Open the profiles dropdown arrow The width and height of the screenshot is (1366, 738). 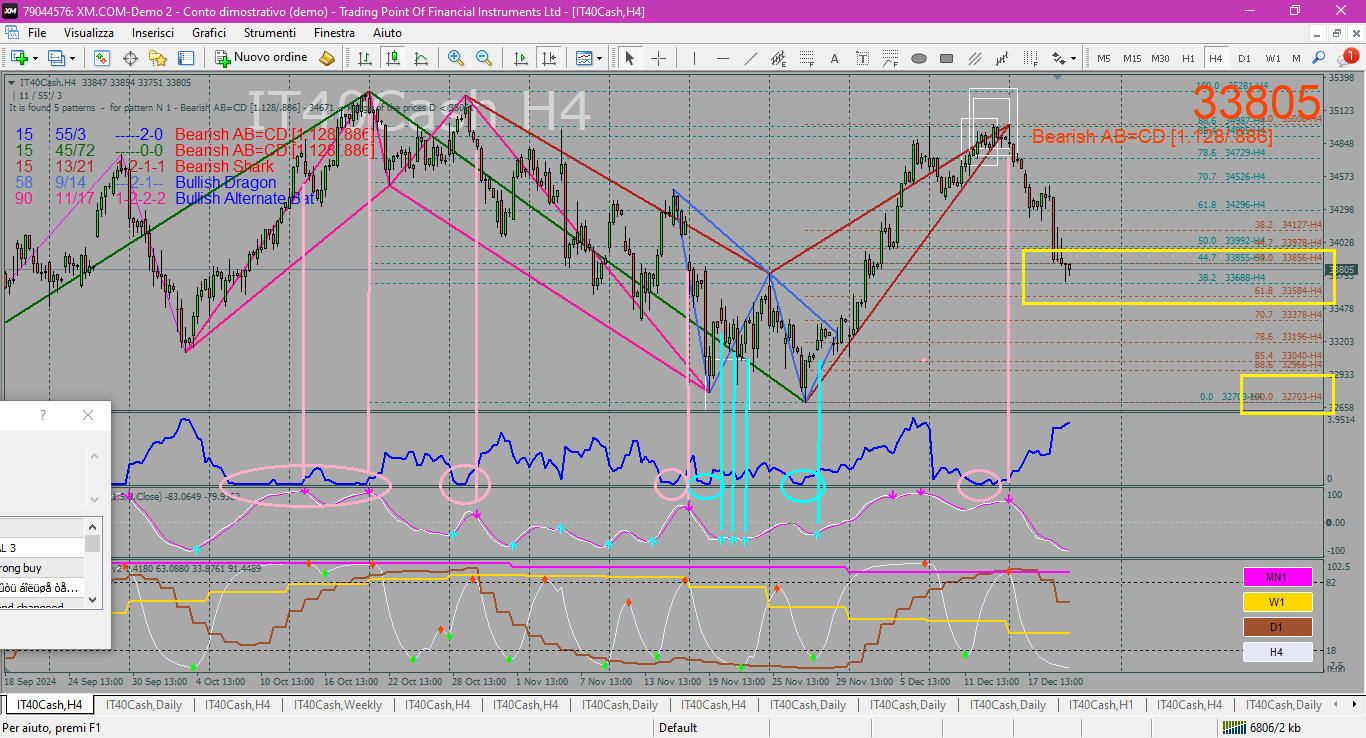coord(72,58)
